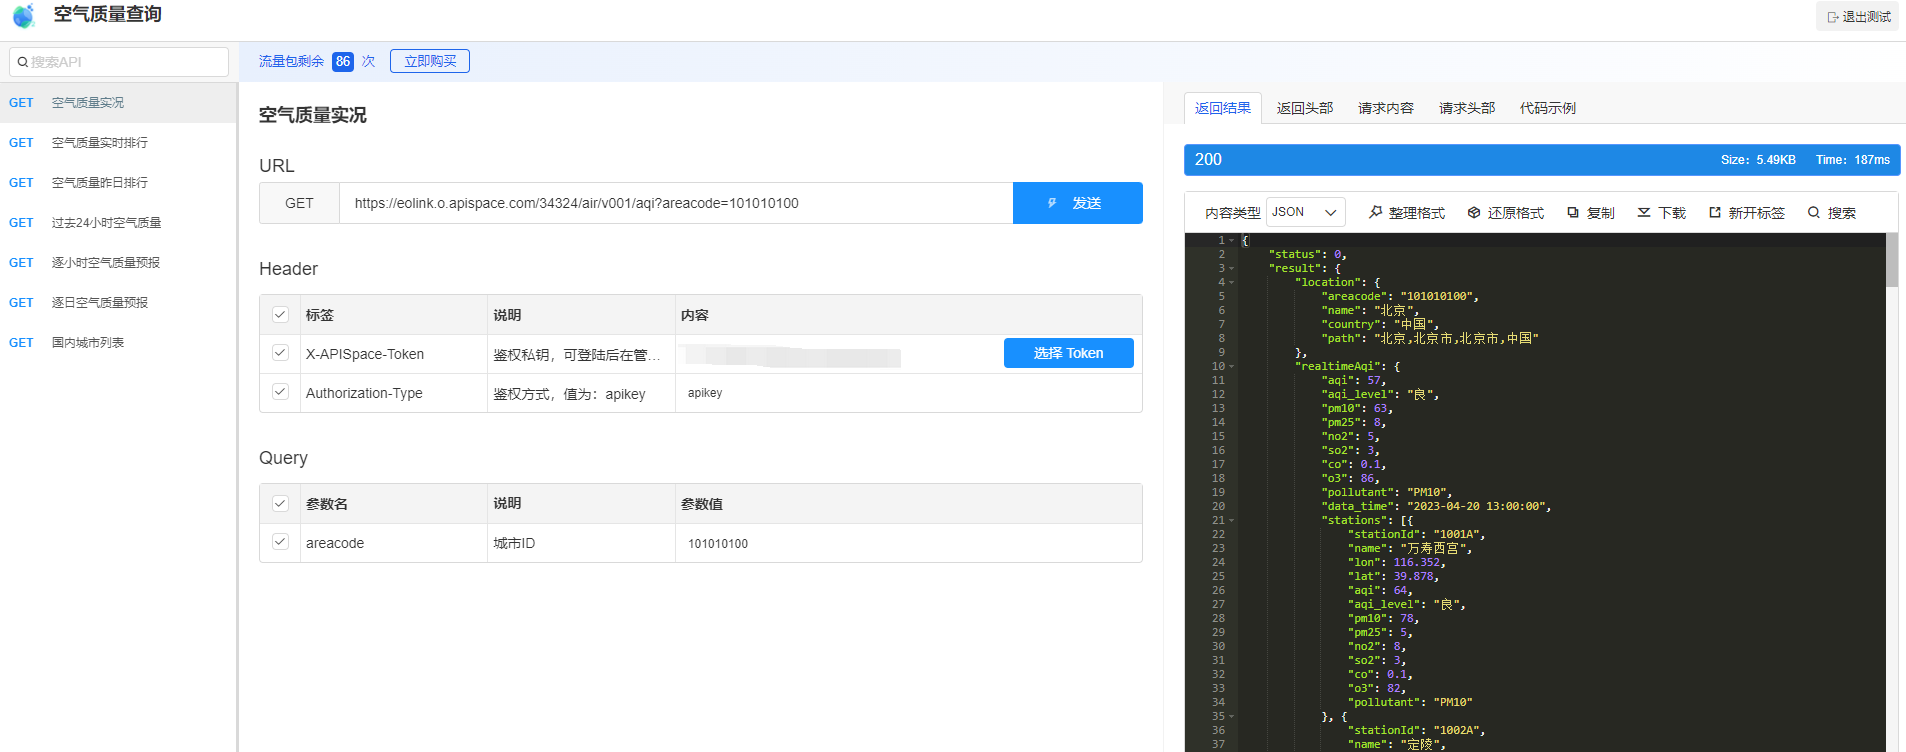Select the 空气质量实时排行 API
Image resolution: width=1906 pixels, height=752 pixels.
118,143
